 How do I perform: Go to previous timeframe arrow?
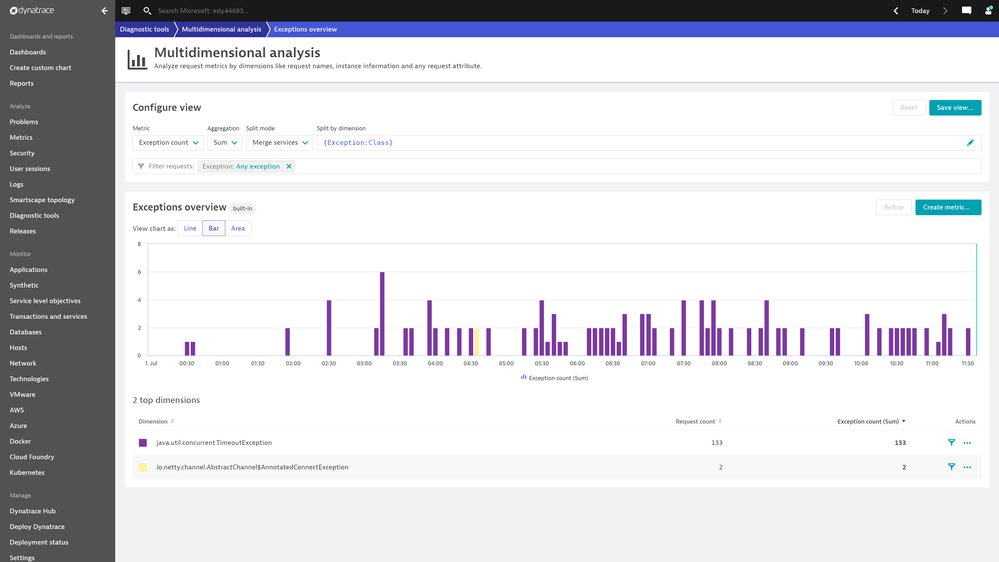896,11
